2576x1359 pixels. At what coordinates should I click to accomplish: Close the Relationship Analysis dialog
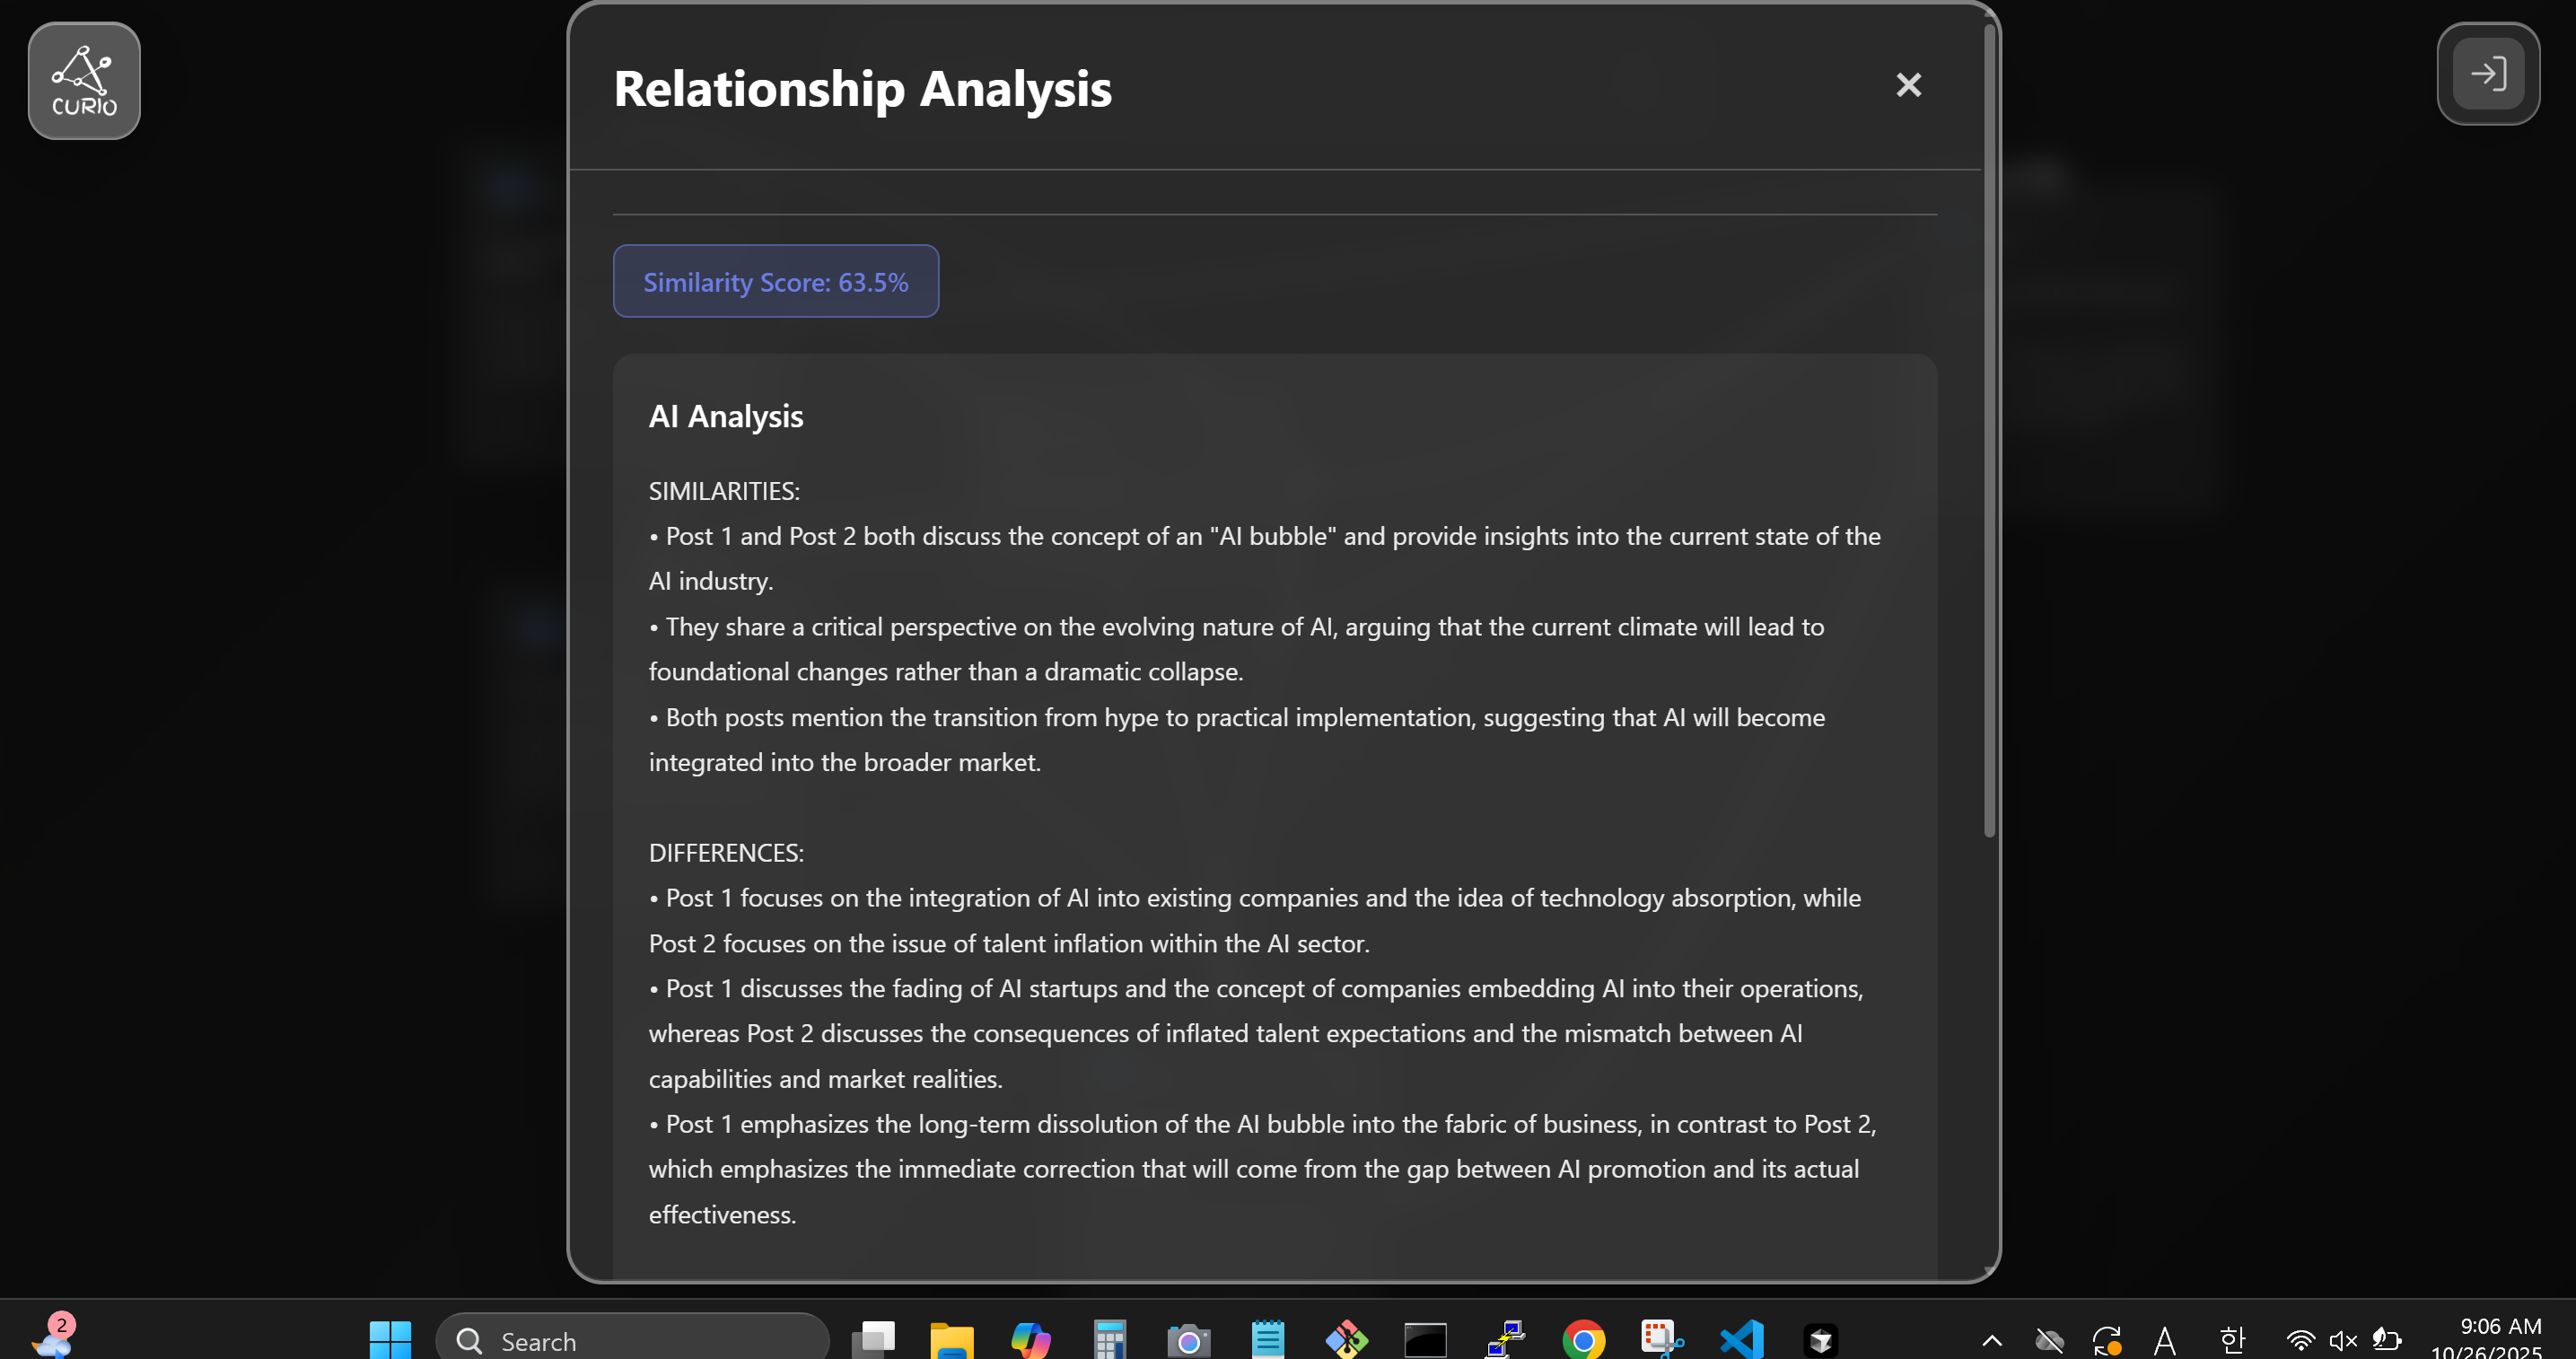(x=1908, y=85)
